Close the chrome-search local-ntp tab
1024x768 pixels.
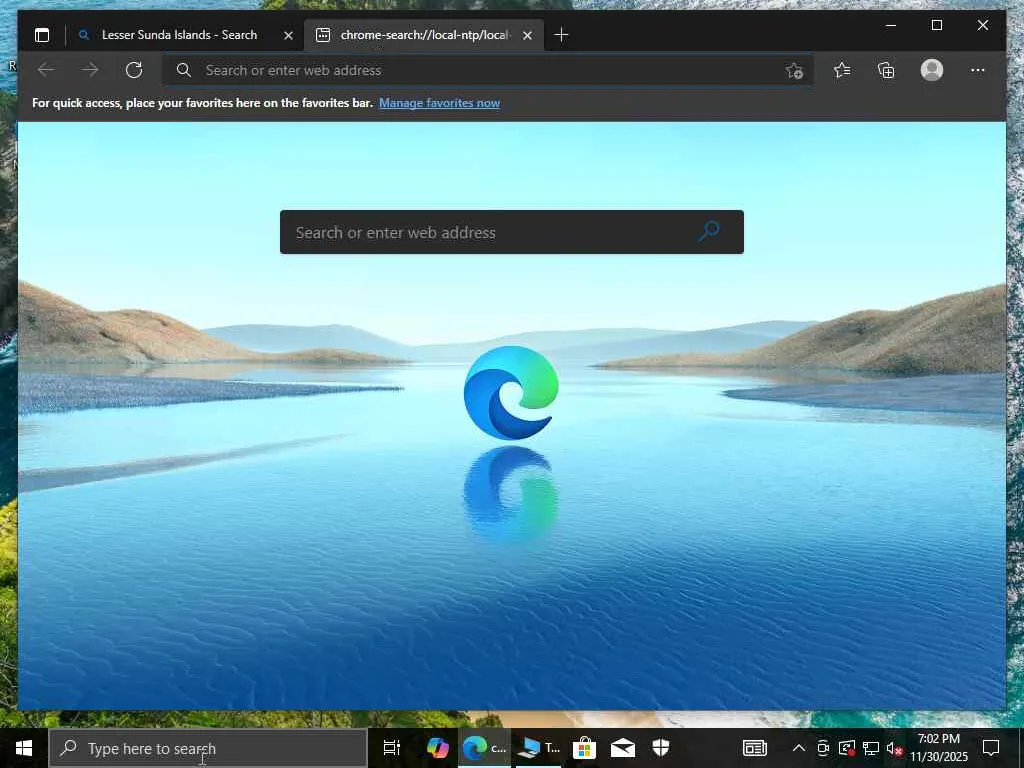(x=528, y=35)
